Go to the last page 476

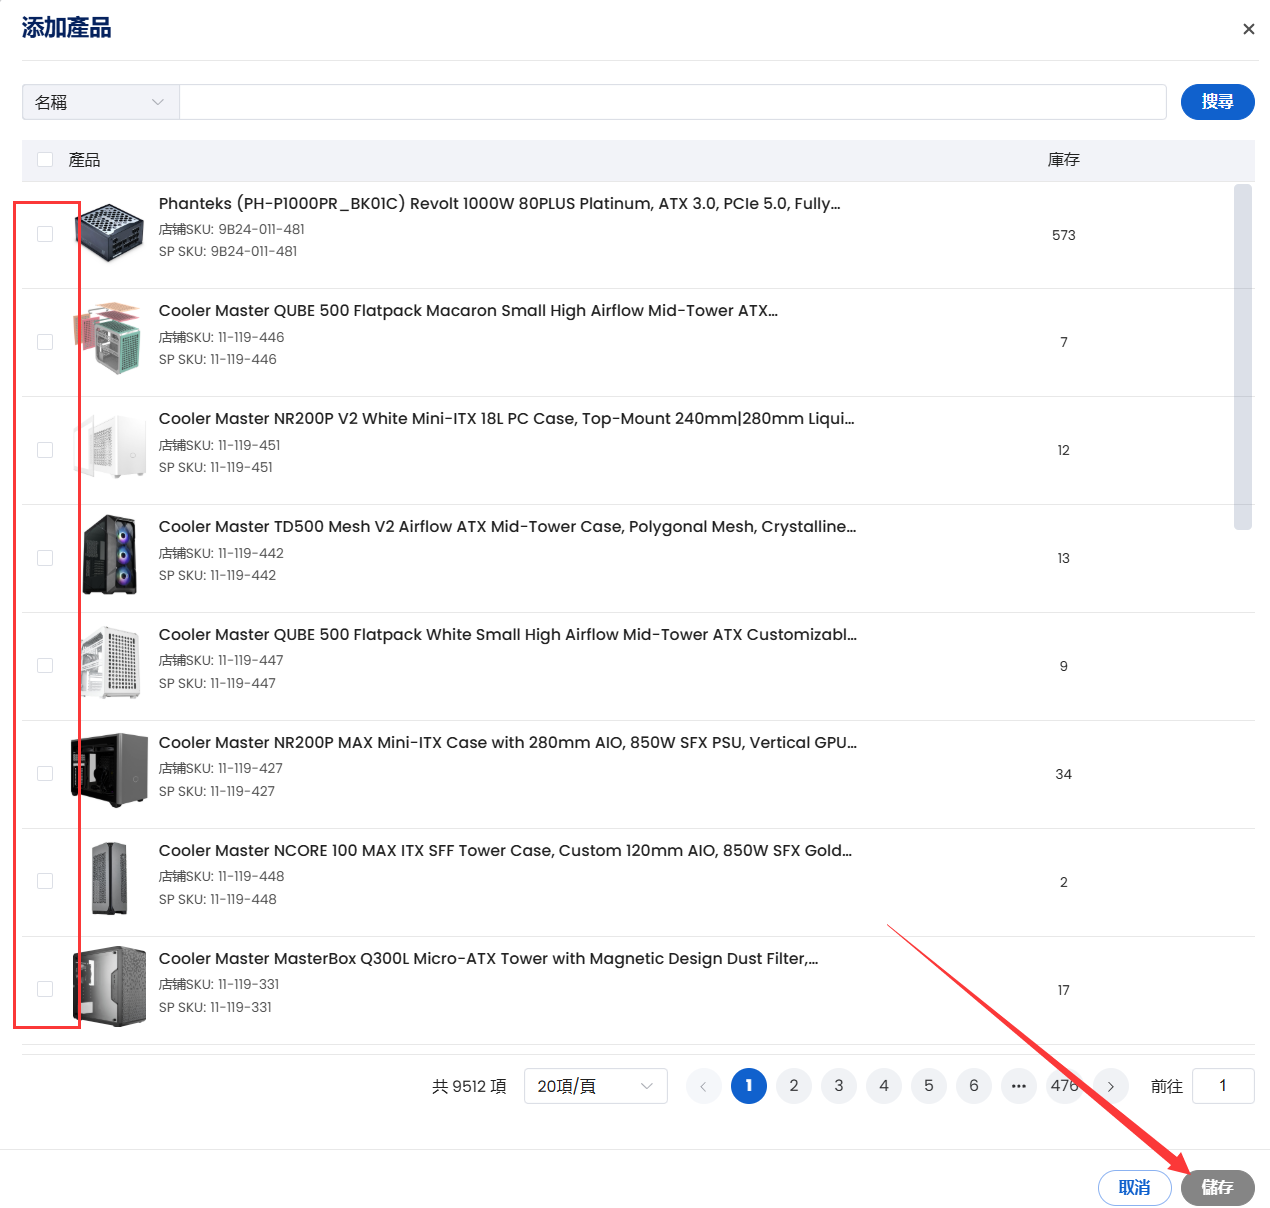click(x=1064, y=1086)
